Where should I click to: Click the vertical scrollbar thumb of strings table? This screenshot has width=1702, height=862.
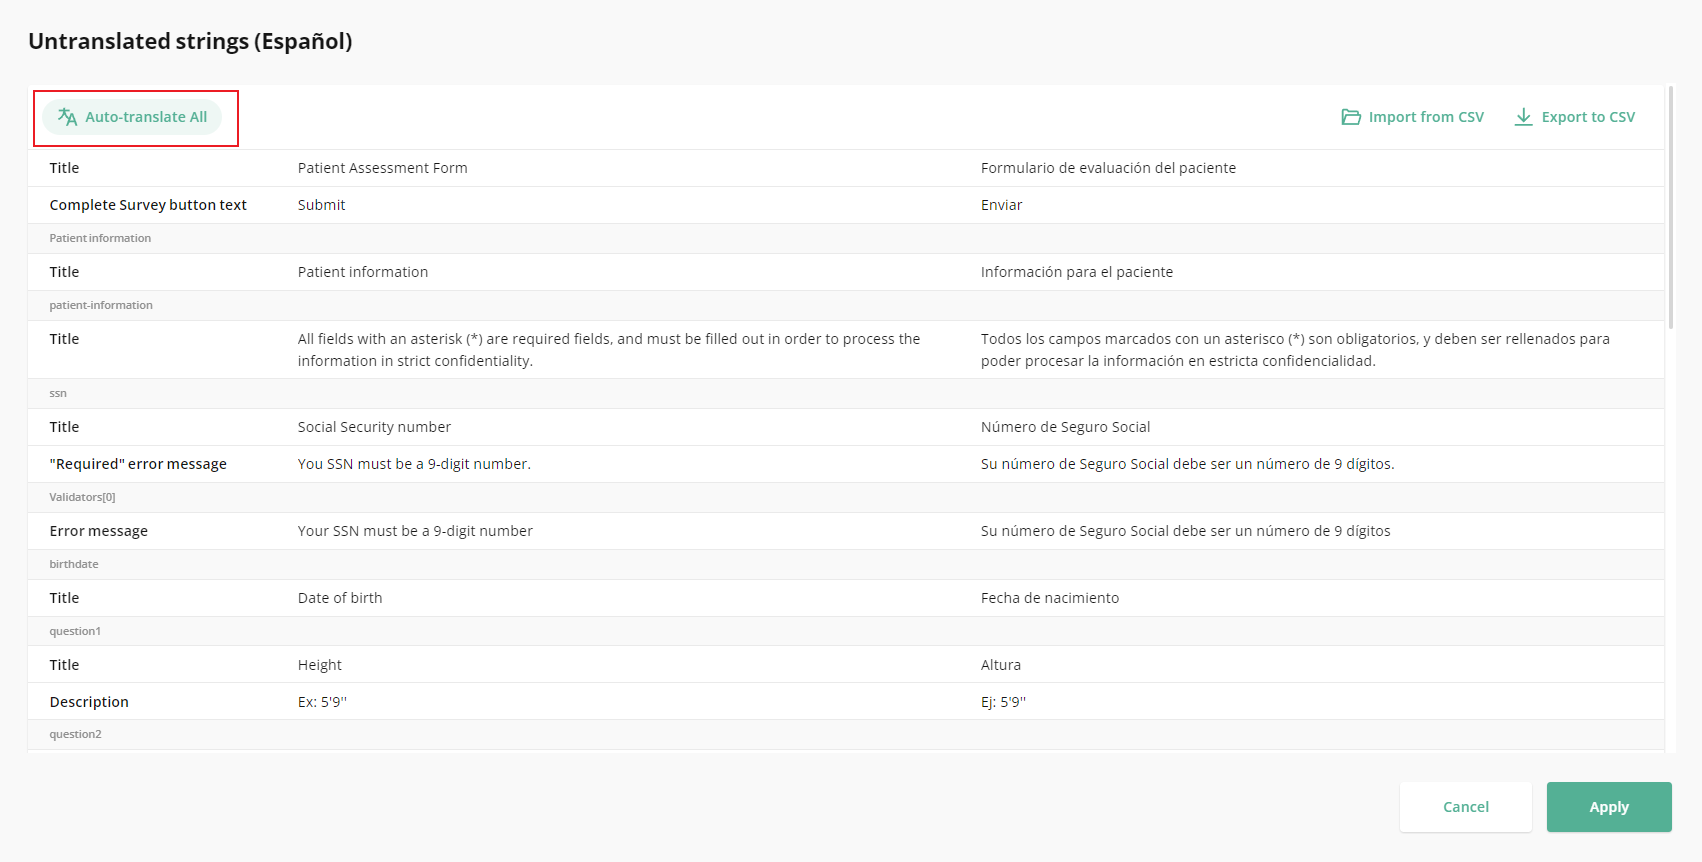1671,207
